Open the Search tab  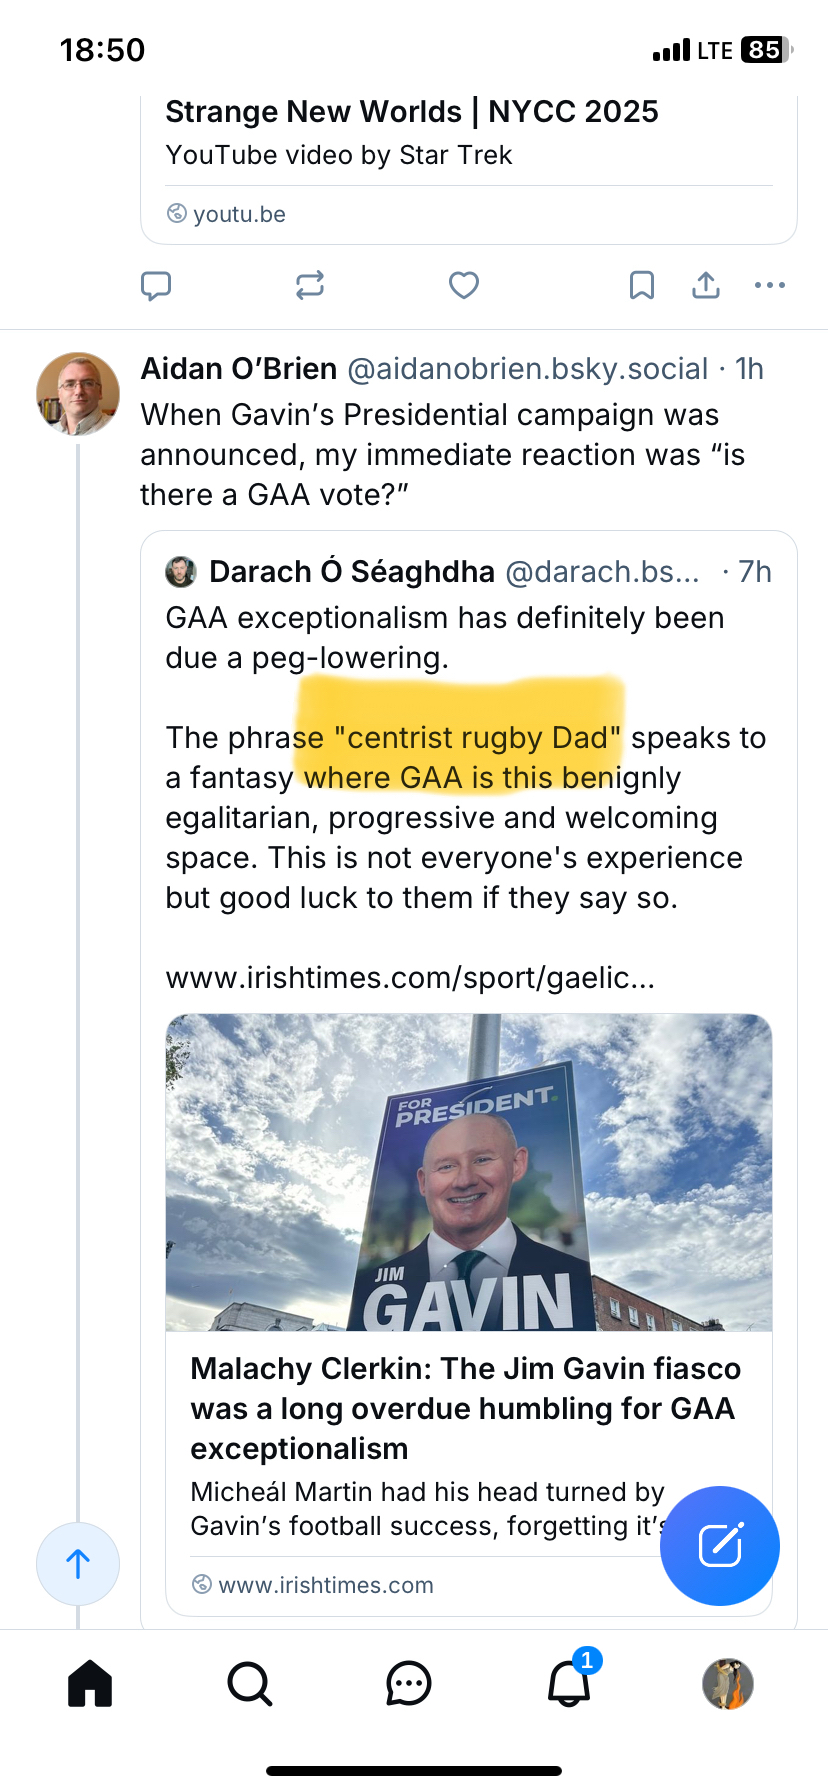click(x=249, y=1684)
